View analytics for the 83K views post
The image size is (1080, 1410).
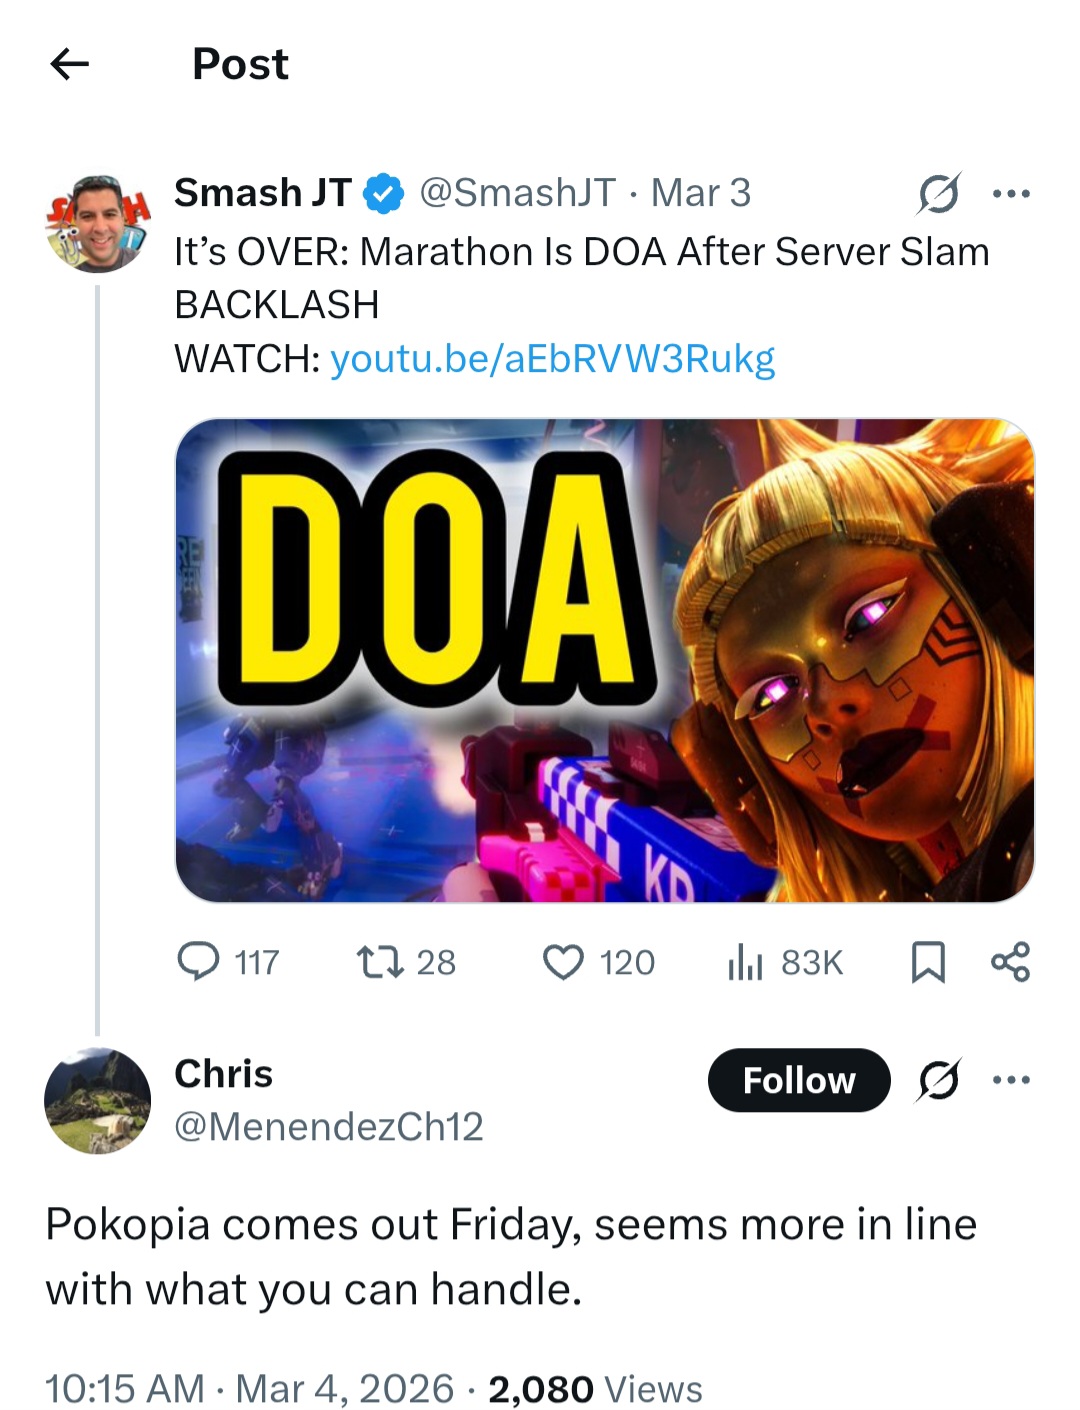[746, 962]
